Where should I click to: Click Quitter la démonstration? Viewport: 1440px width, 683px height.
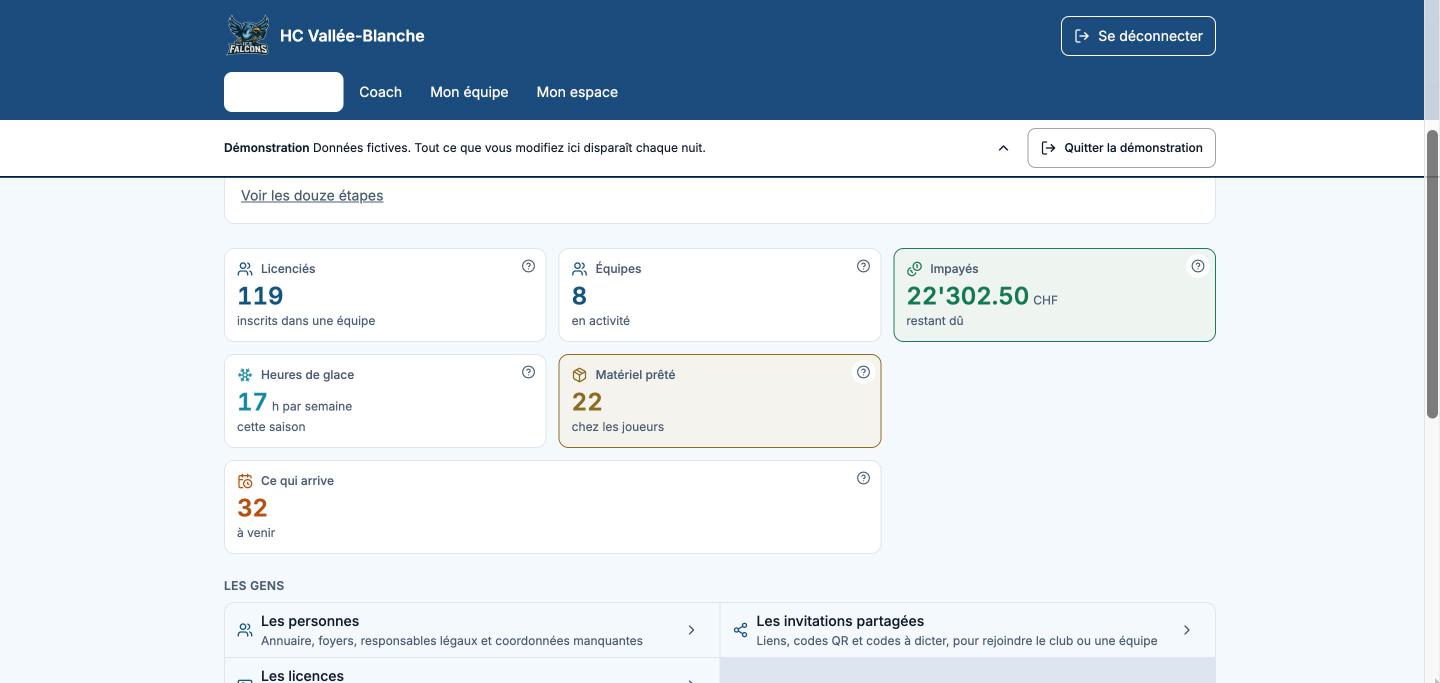1121,148
